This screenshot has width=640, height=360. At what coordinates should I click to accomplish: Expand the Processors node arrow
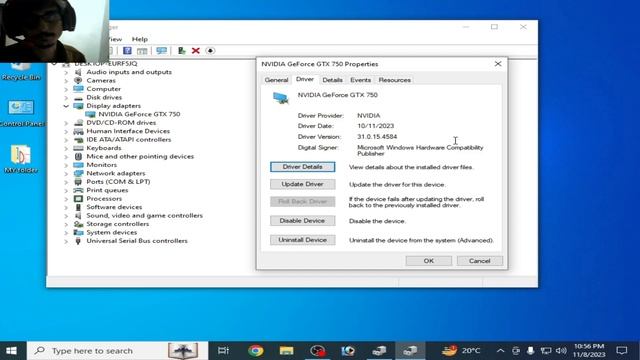66,199
